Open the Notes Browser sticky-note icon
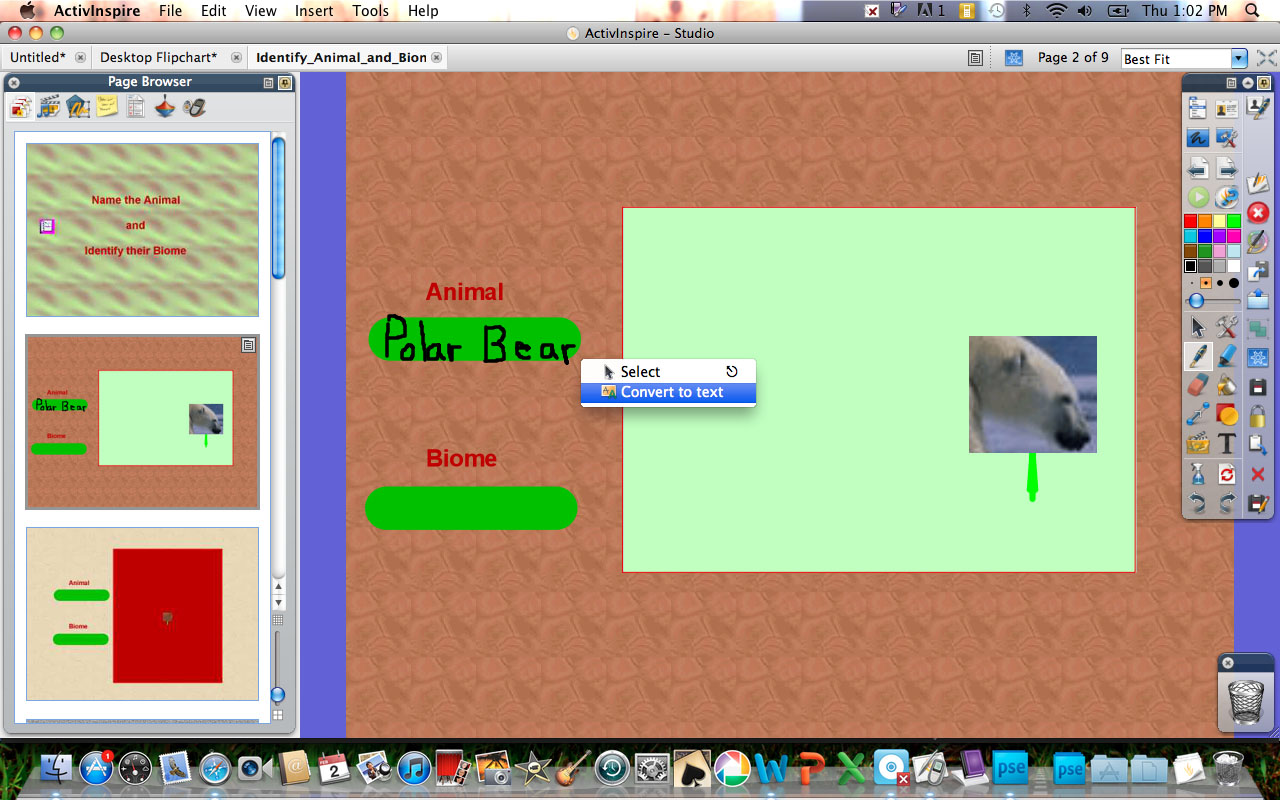This screenshot has height=800, width=1280. pyautogui.click(x=107, y=105)
